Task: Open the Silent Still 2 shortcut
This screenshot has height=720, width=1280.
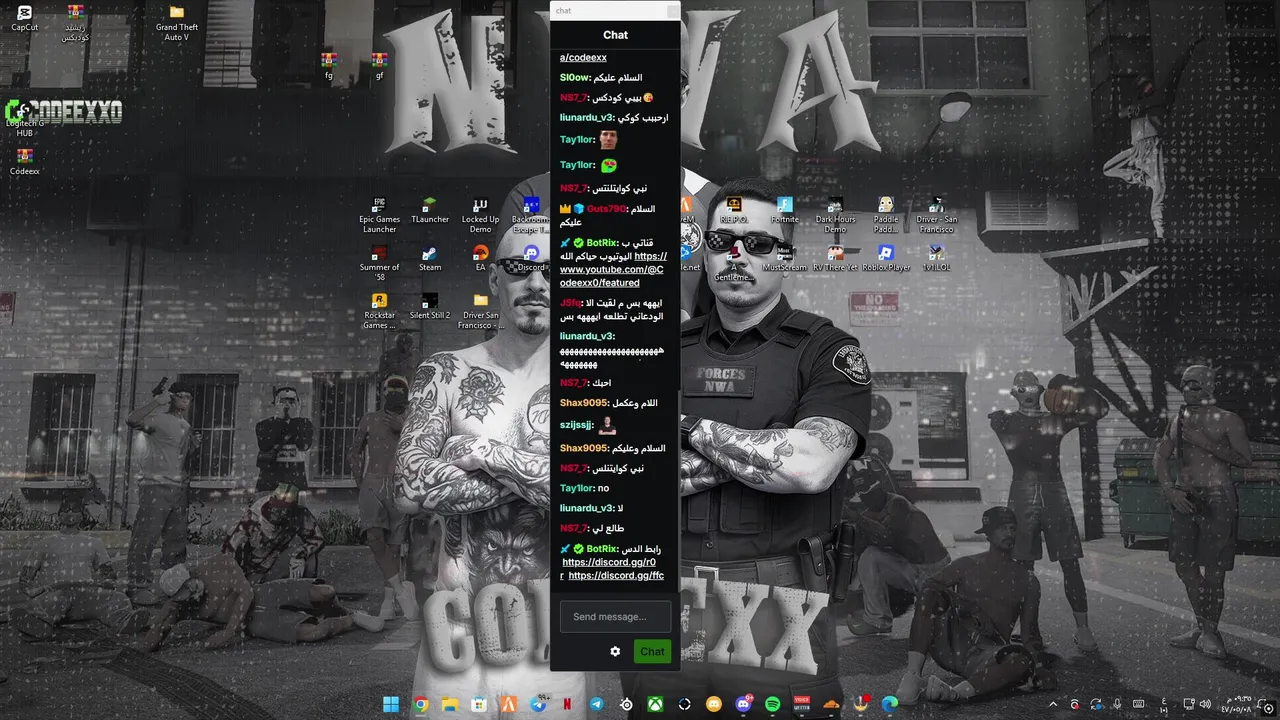Action: pyautogui.click(x=430, y=307)
